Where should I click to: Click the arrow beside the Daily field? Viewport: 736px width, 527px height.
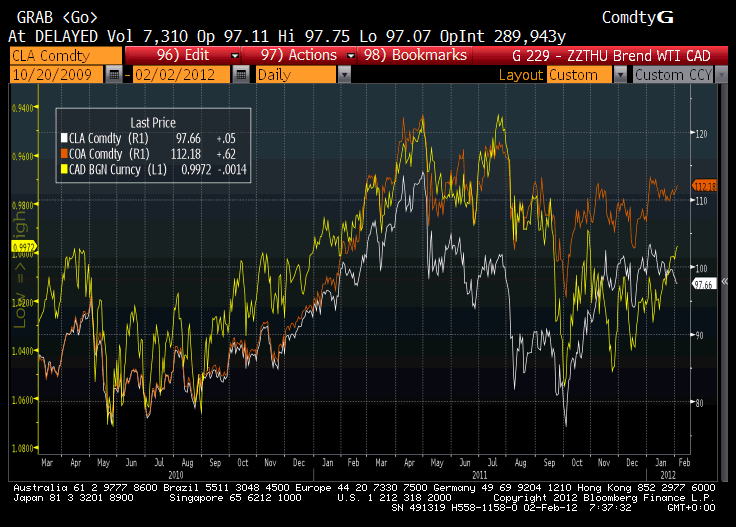coord(344,75)
